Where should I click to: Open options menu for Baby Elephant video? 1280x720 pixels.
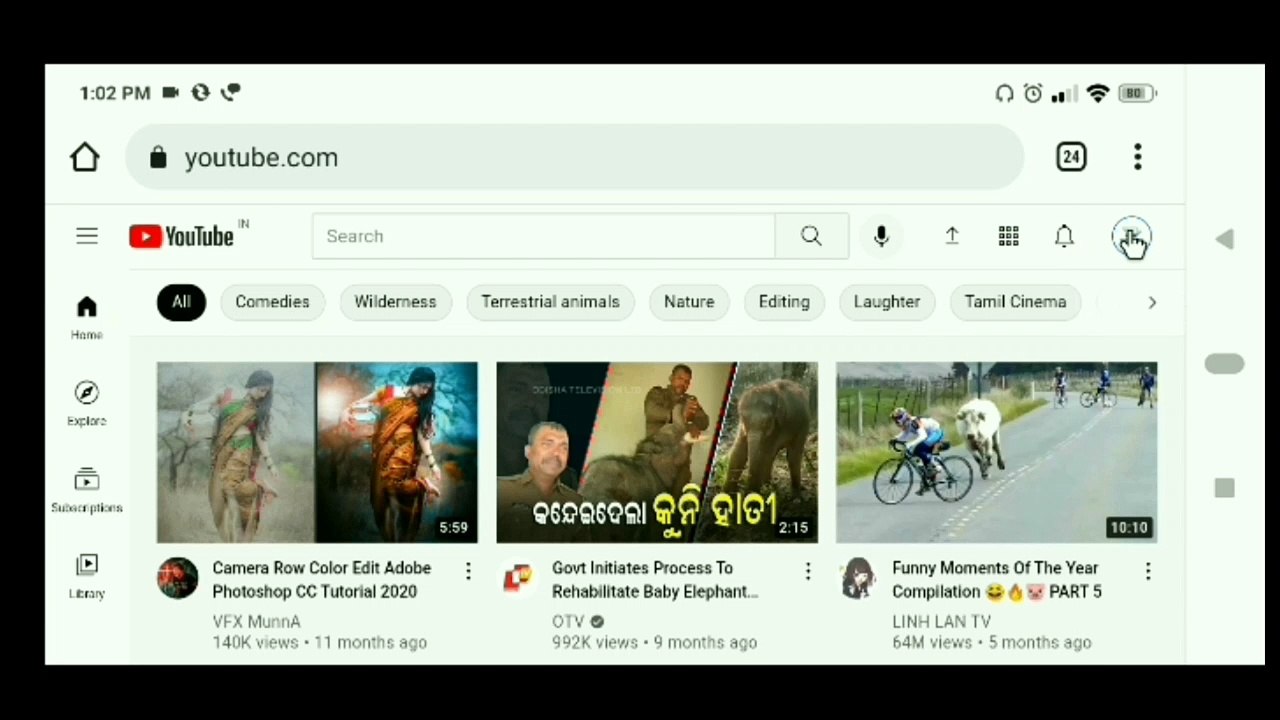pos(808,571)
